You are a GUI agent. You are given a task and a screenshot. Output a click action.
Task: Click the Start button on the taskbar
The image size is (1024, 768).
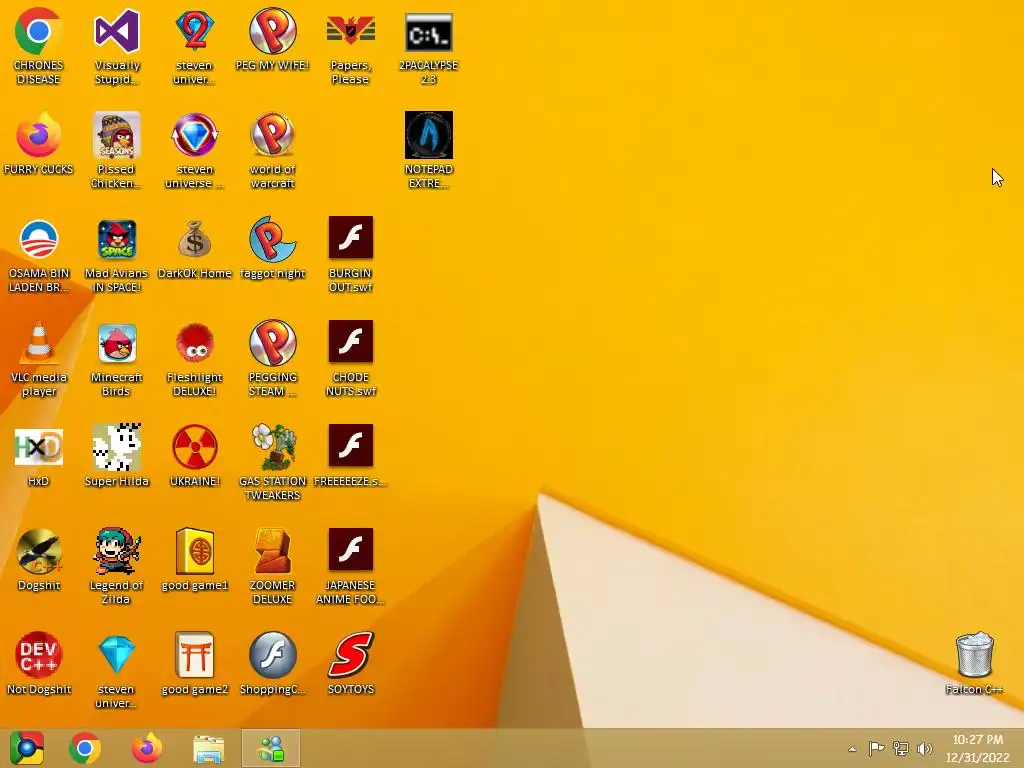tap(27, 748)
